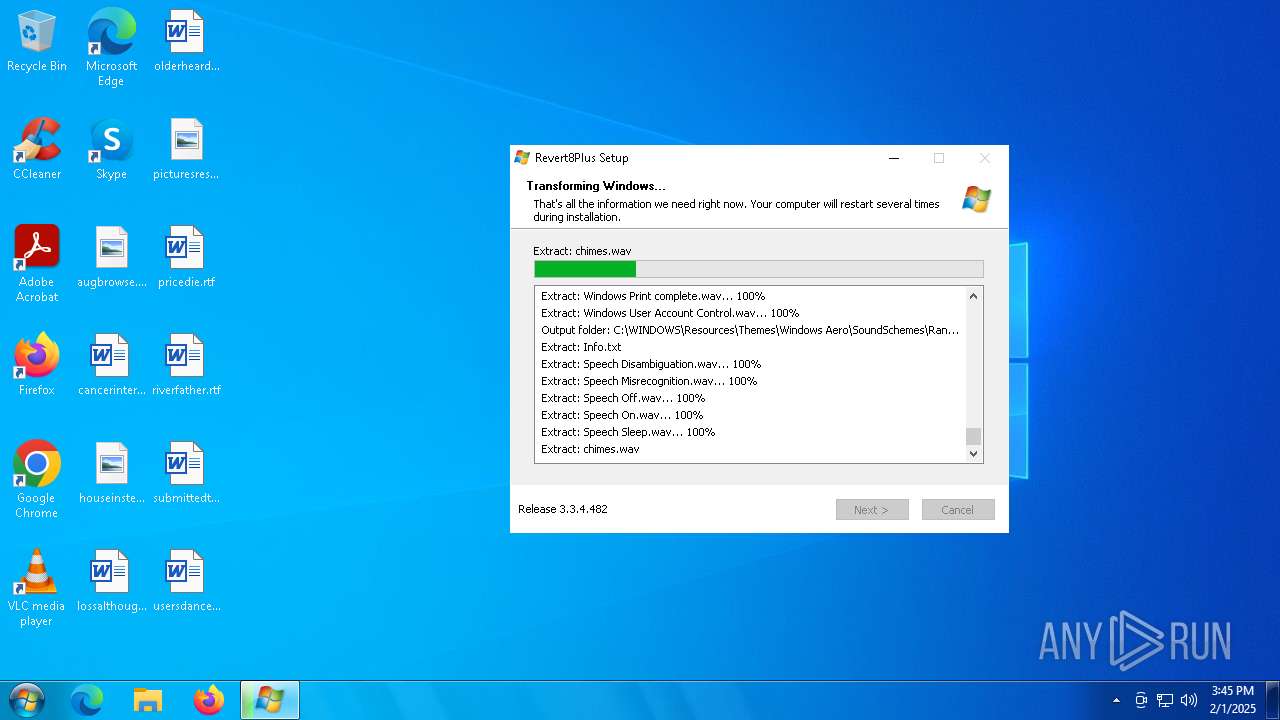
Task: Open Firefox from the taskbar
Action: point(209,700)
